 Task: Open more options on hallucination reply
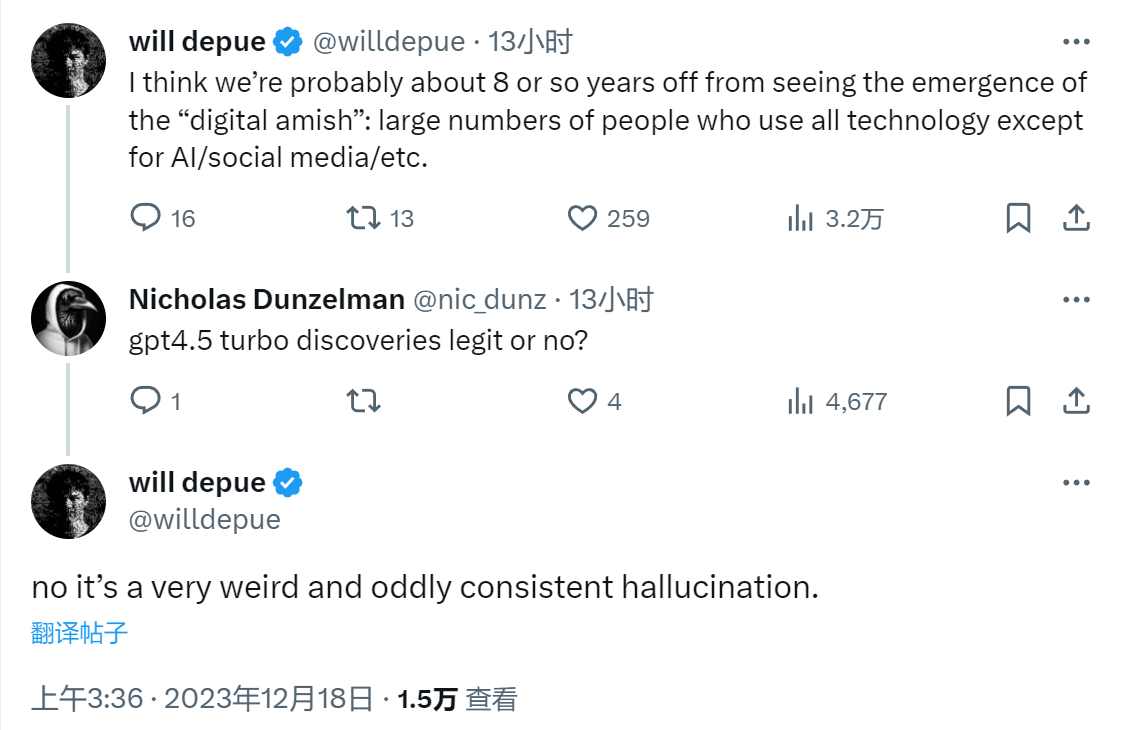pyautogui.click(x=1075, y=482)
